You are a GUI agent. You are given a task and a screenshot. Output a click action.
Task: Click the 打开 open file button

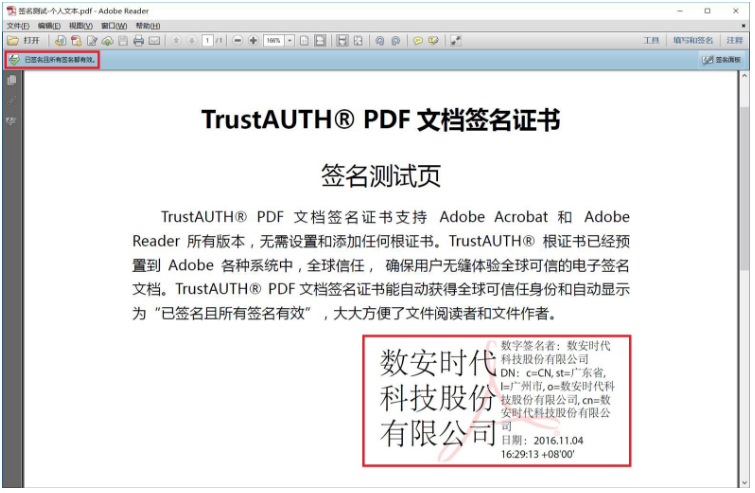tap(24, 41)
